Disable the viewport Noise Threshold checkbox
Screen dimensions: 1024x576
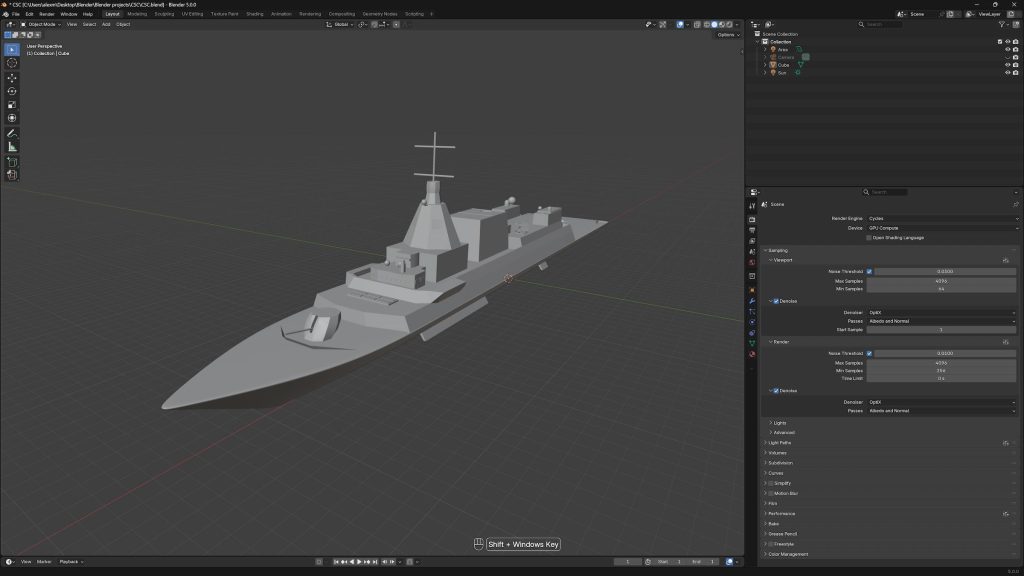tap(870, 270)
